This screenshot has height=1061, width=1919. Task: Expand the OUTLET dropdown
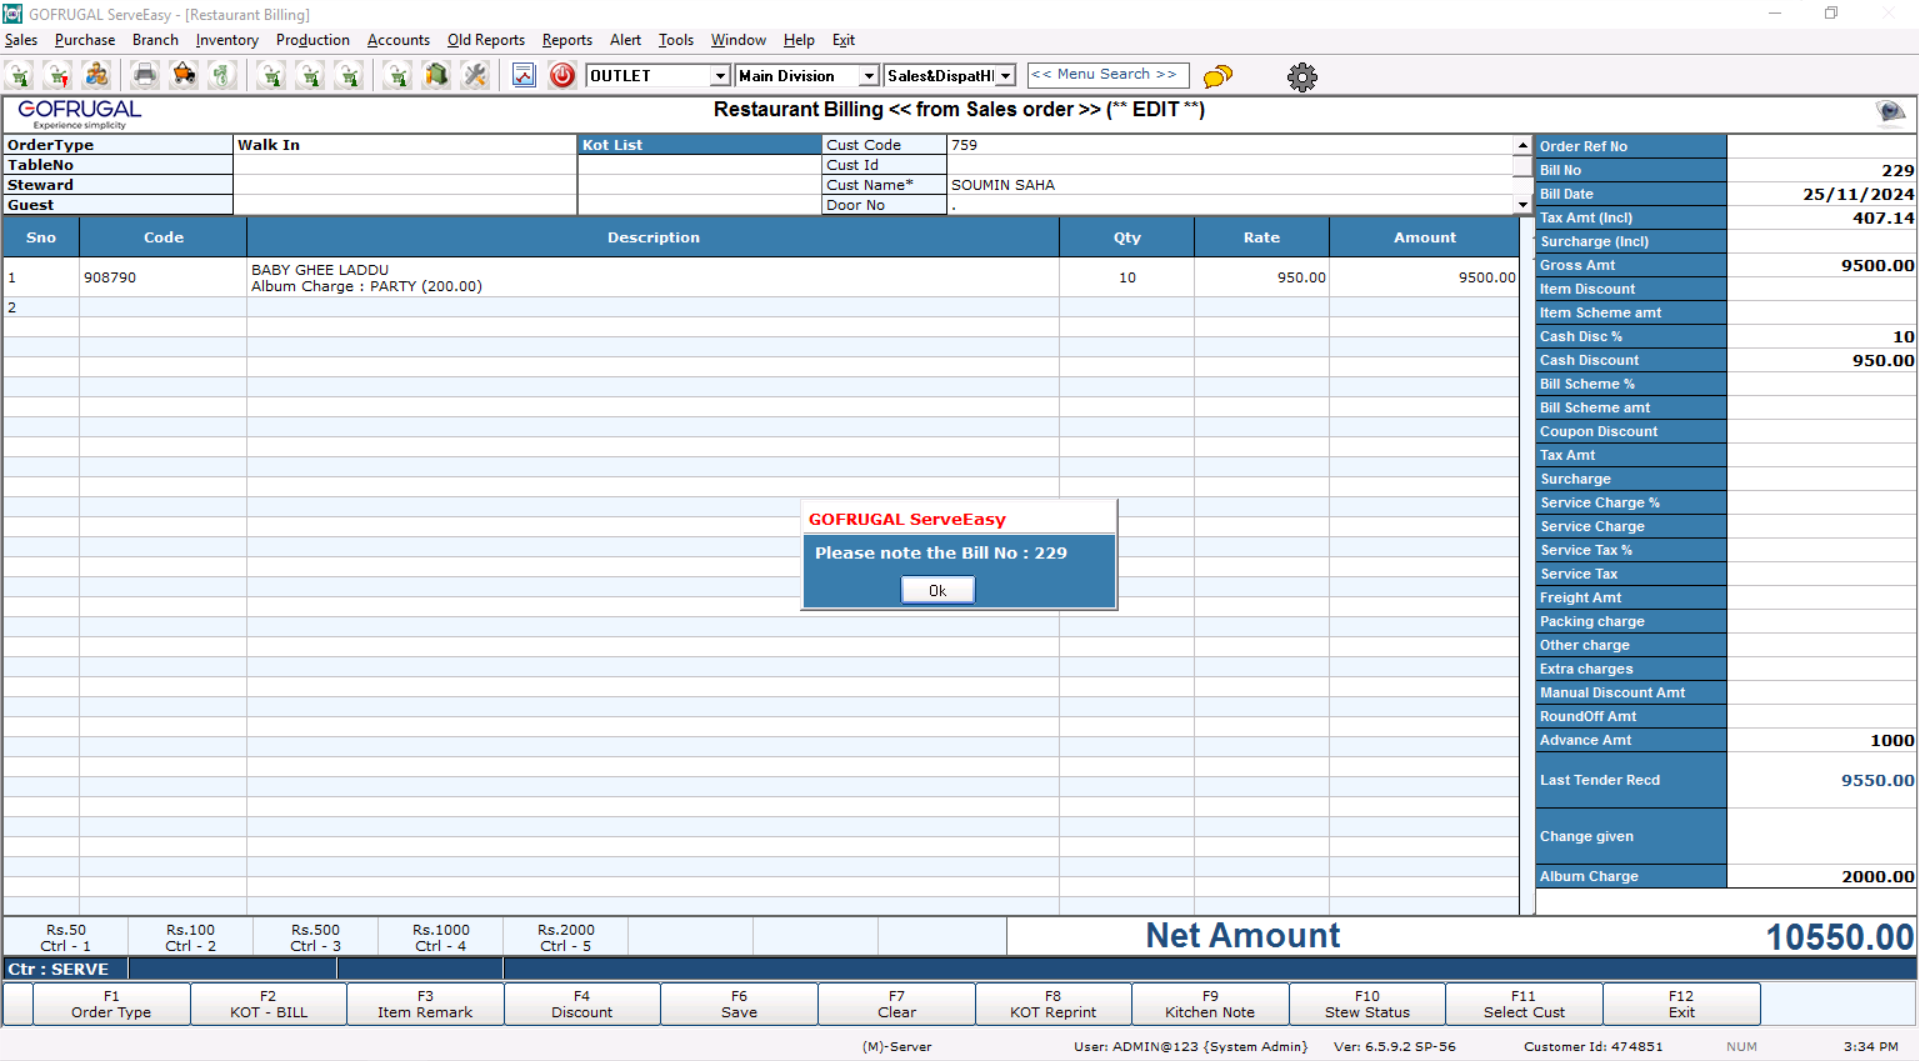click(719, 76)
